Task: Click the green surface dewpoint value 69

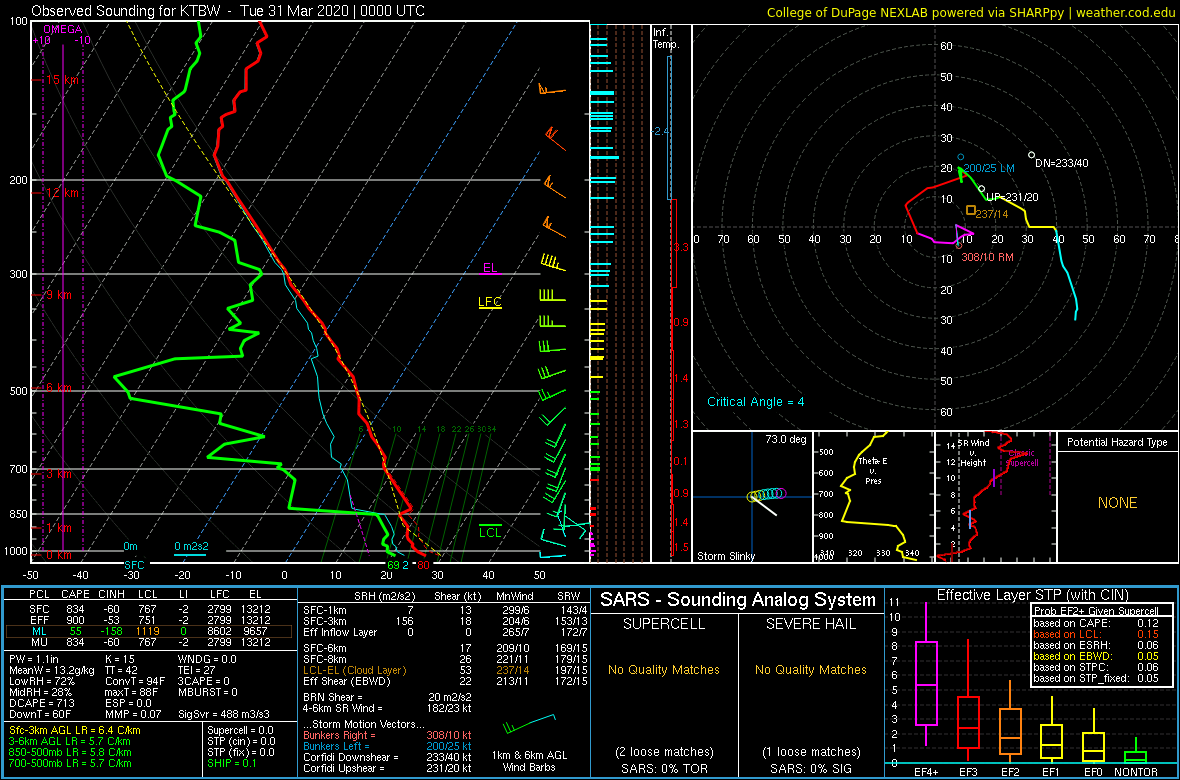Action: [393, 565]
